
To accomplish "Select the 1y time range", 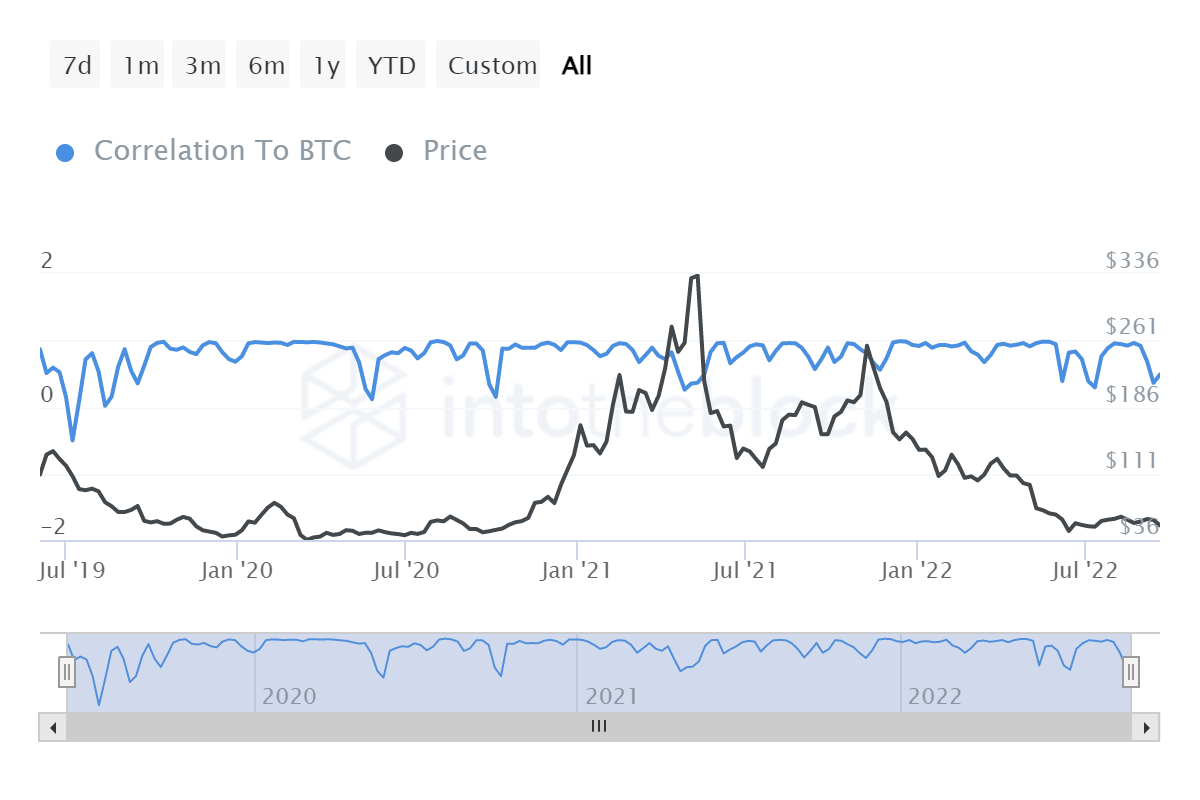I will coord(326,66).
